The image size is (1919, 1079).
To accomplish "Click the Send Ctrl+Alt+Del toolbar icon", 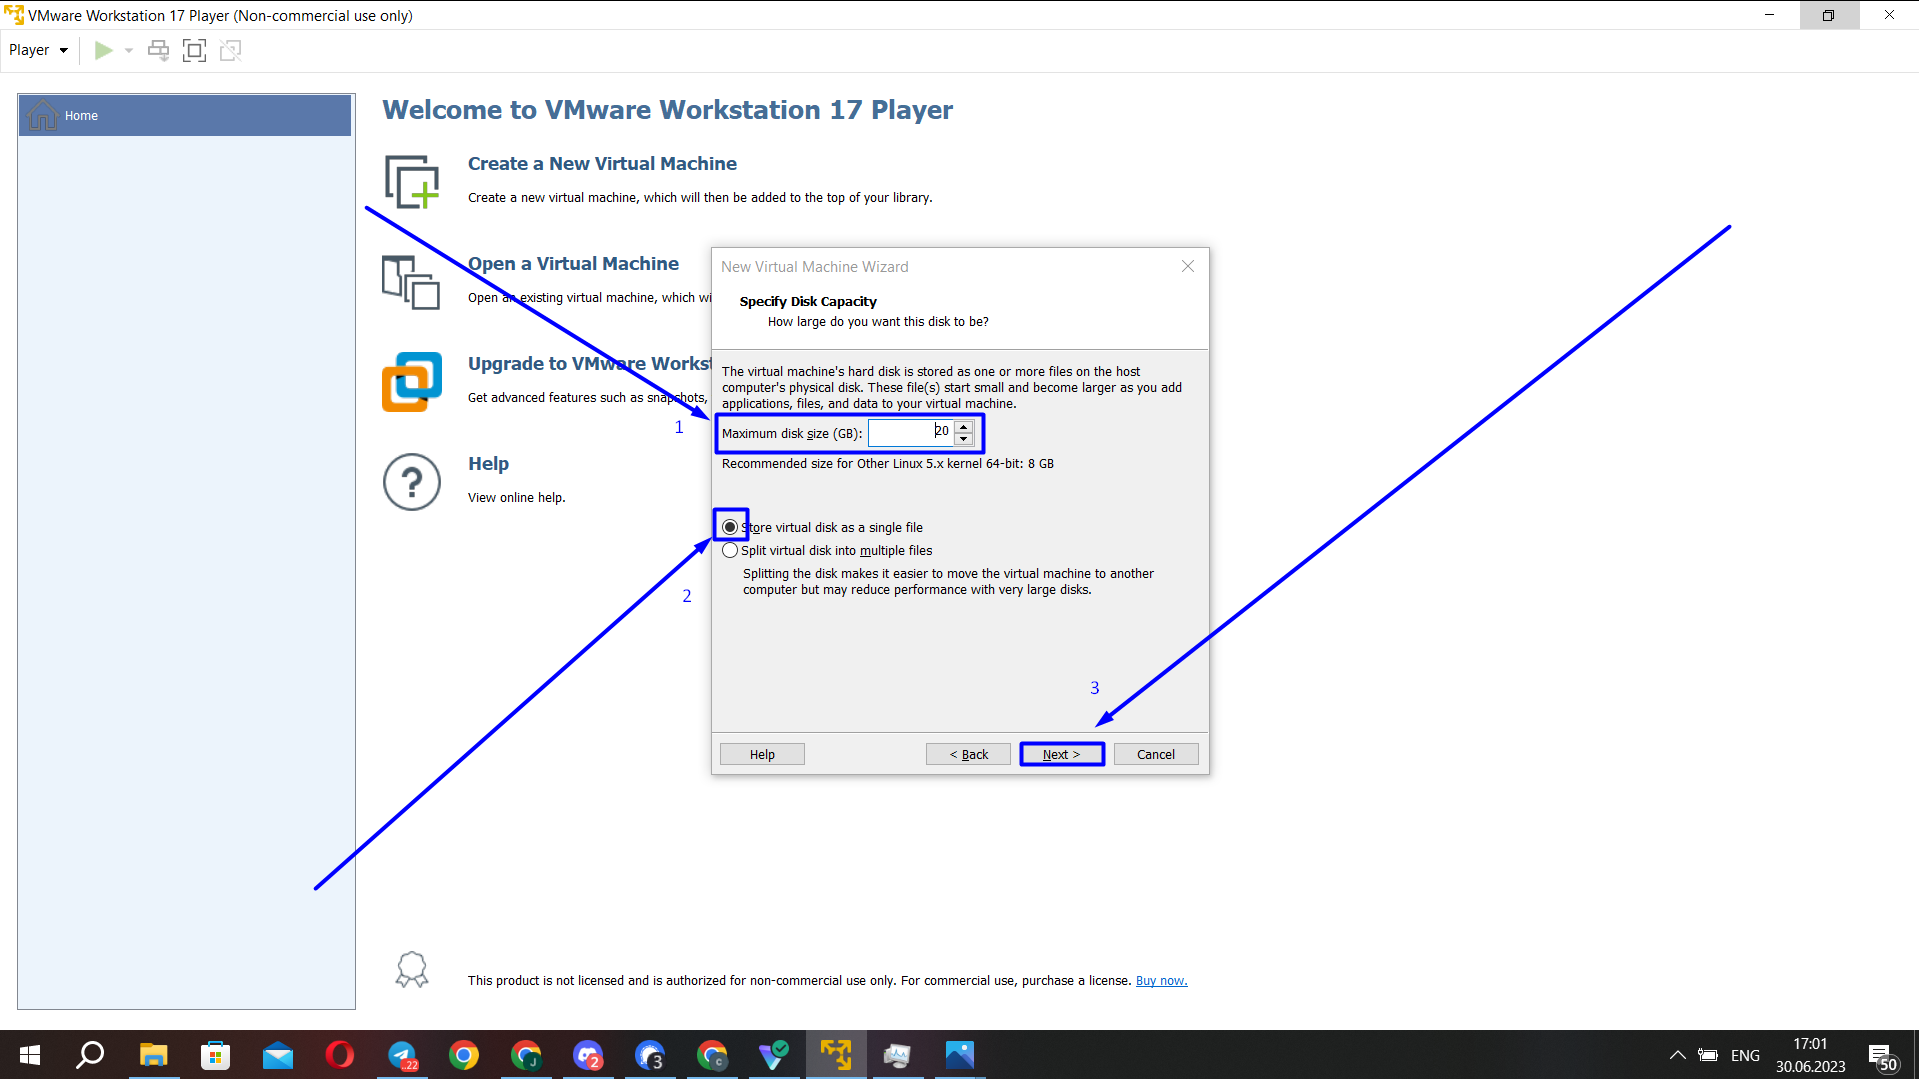I will click(158, 50).
